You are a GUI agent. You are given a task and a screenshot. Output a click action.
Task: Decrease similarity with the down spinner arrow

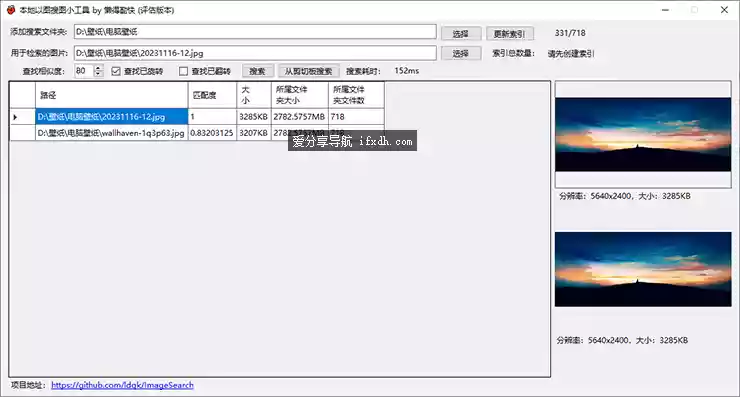pos(98,74)
